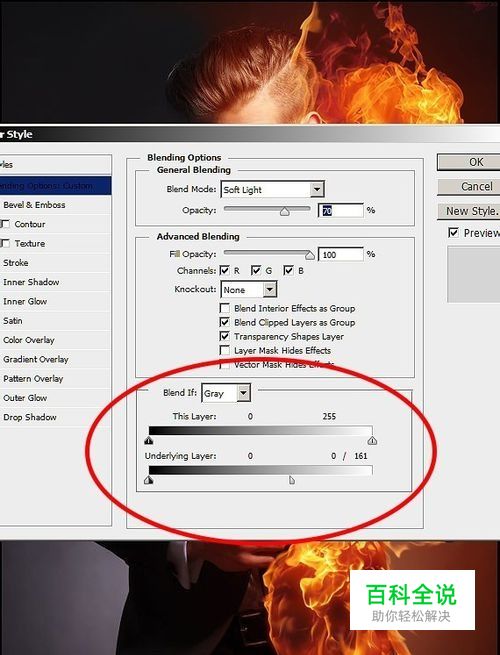This screenshot has width=500, height=655.
Task: Click the Underlying Layer value 161
Action: (361, 456)
